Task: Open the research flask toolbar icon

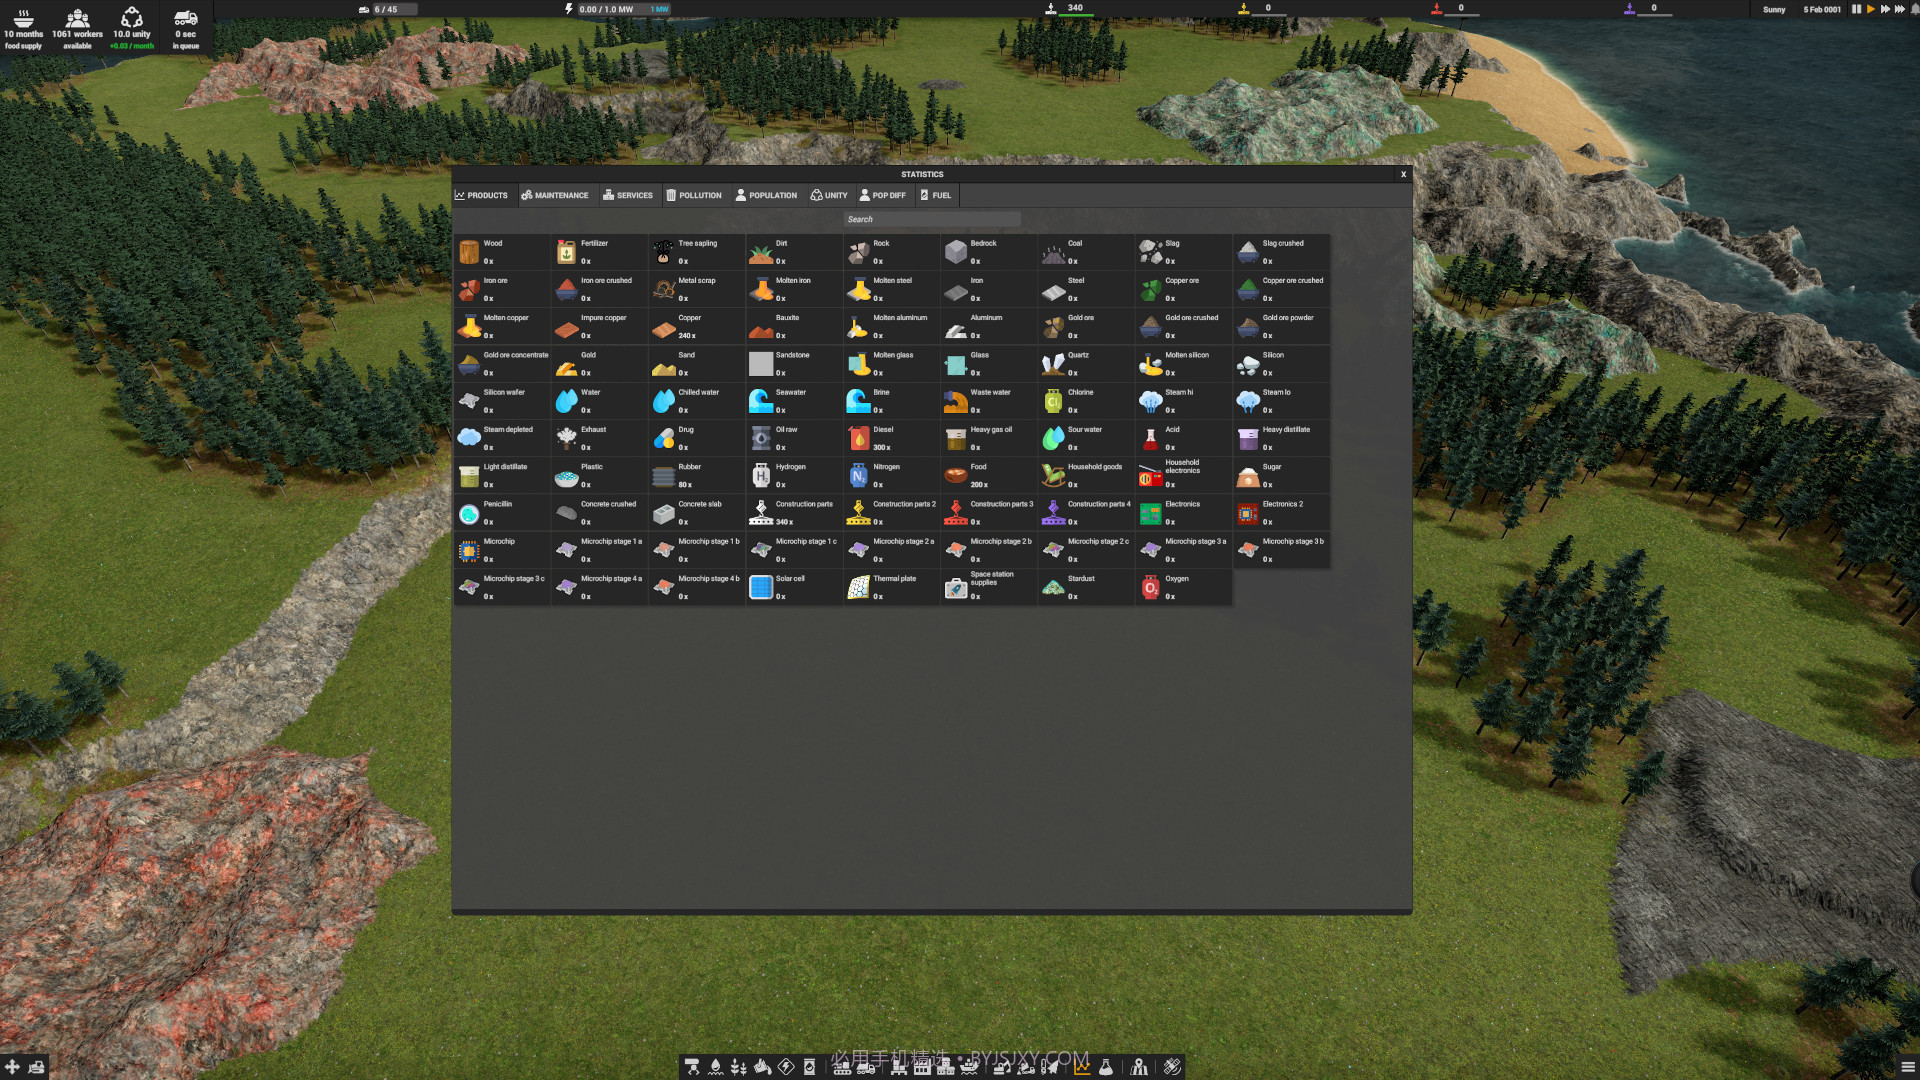Action: (x=1106, y=1067)
